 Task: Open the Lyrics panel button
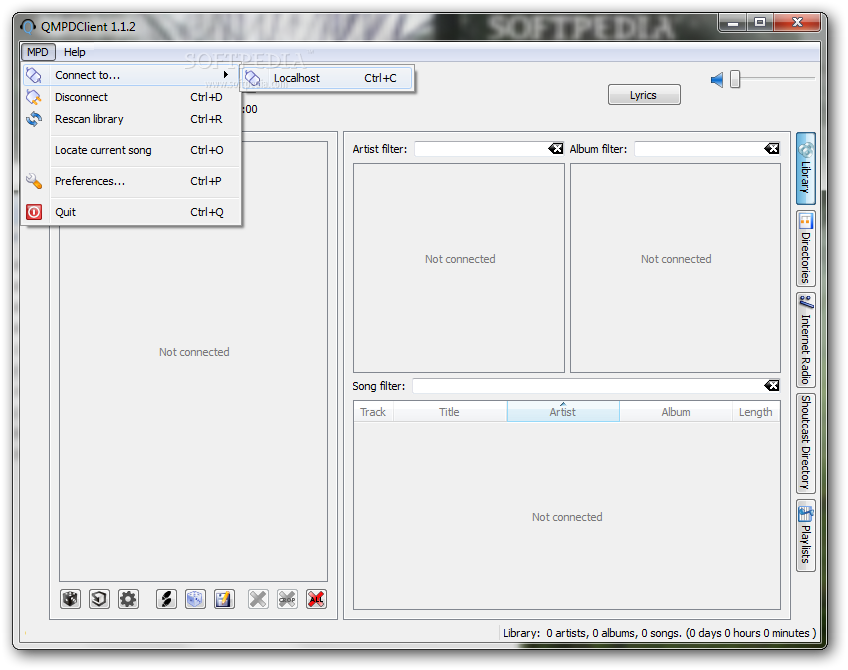644,95
